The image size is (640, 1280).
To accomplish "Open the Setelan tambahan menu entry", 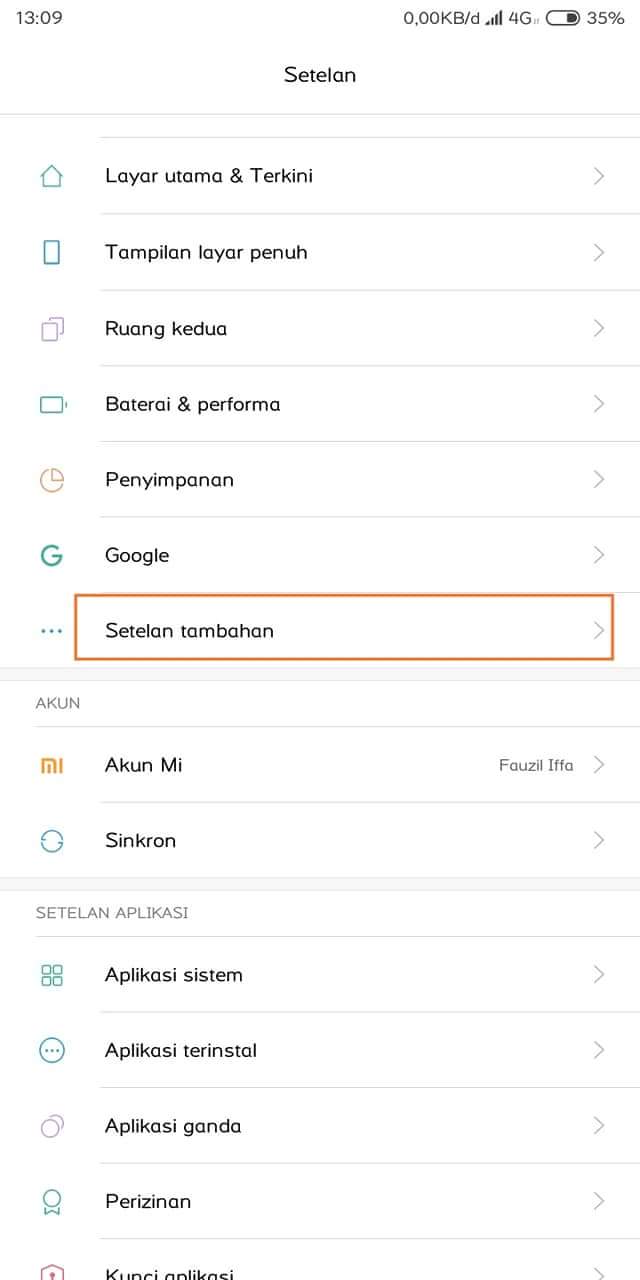I will (189, 631).
